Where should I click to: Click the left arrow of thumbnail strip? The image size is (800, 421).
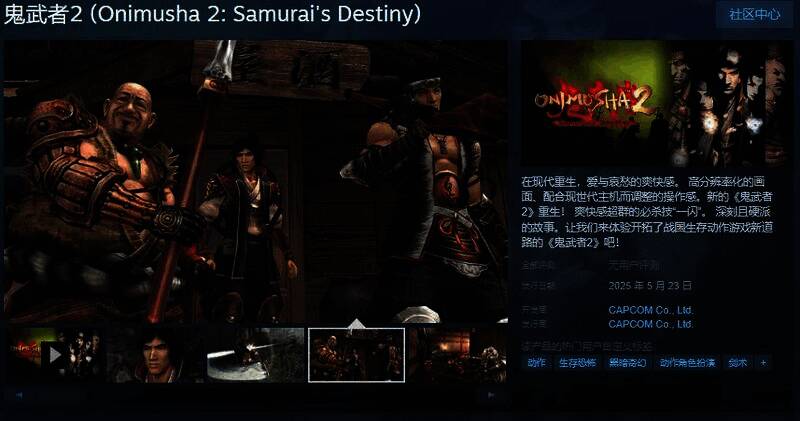[19, 394]
